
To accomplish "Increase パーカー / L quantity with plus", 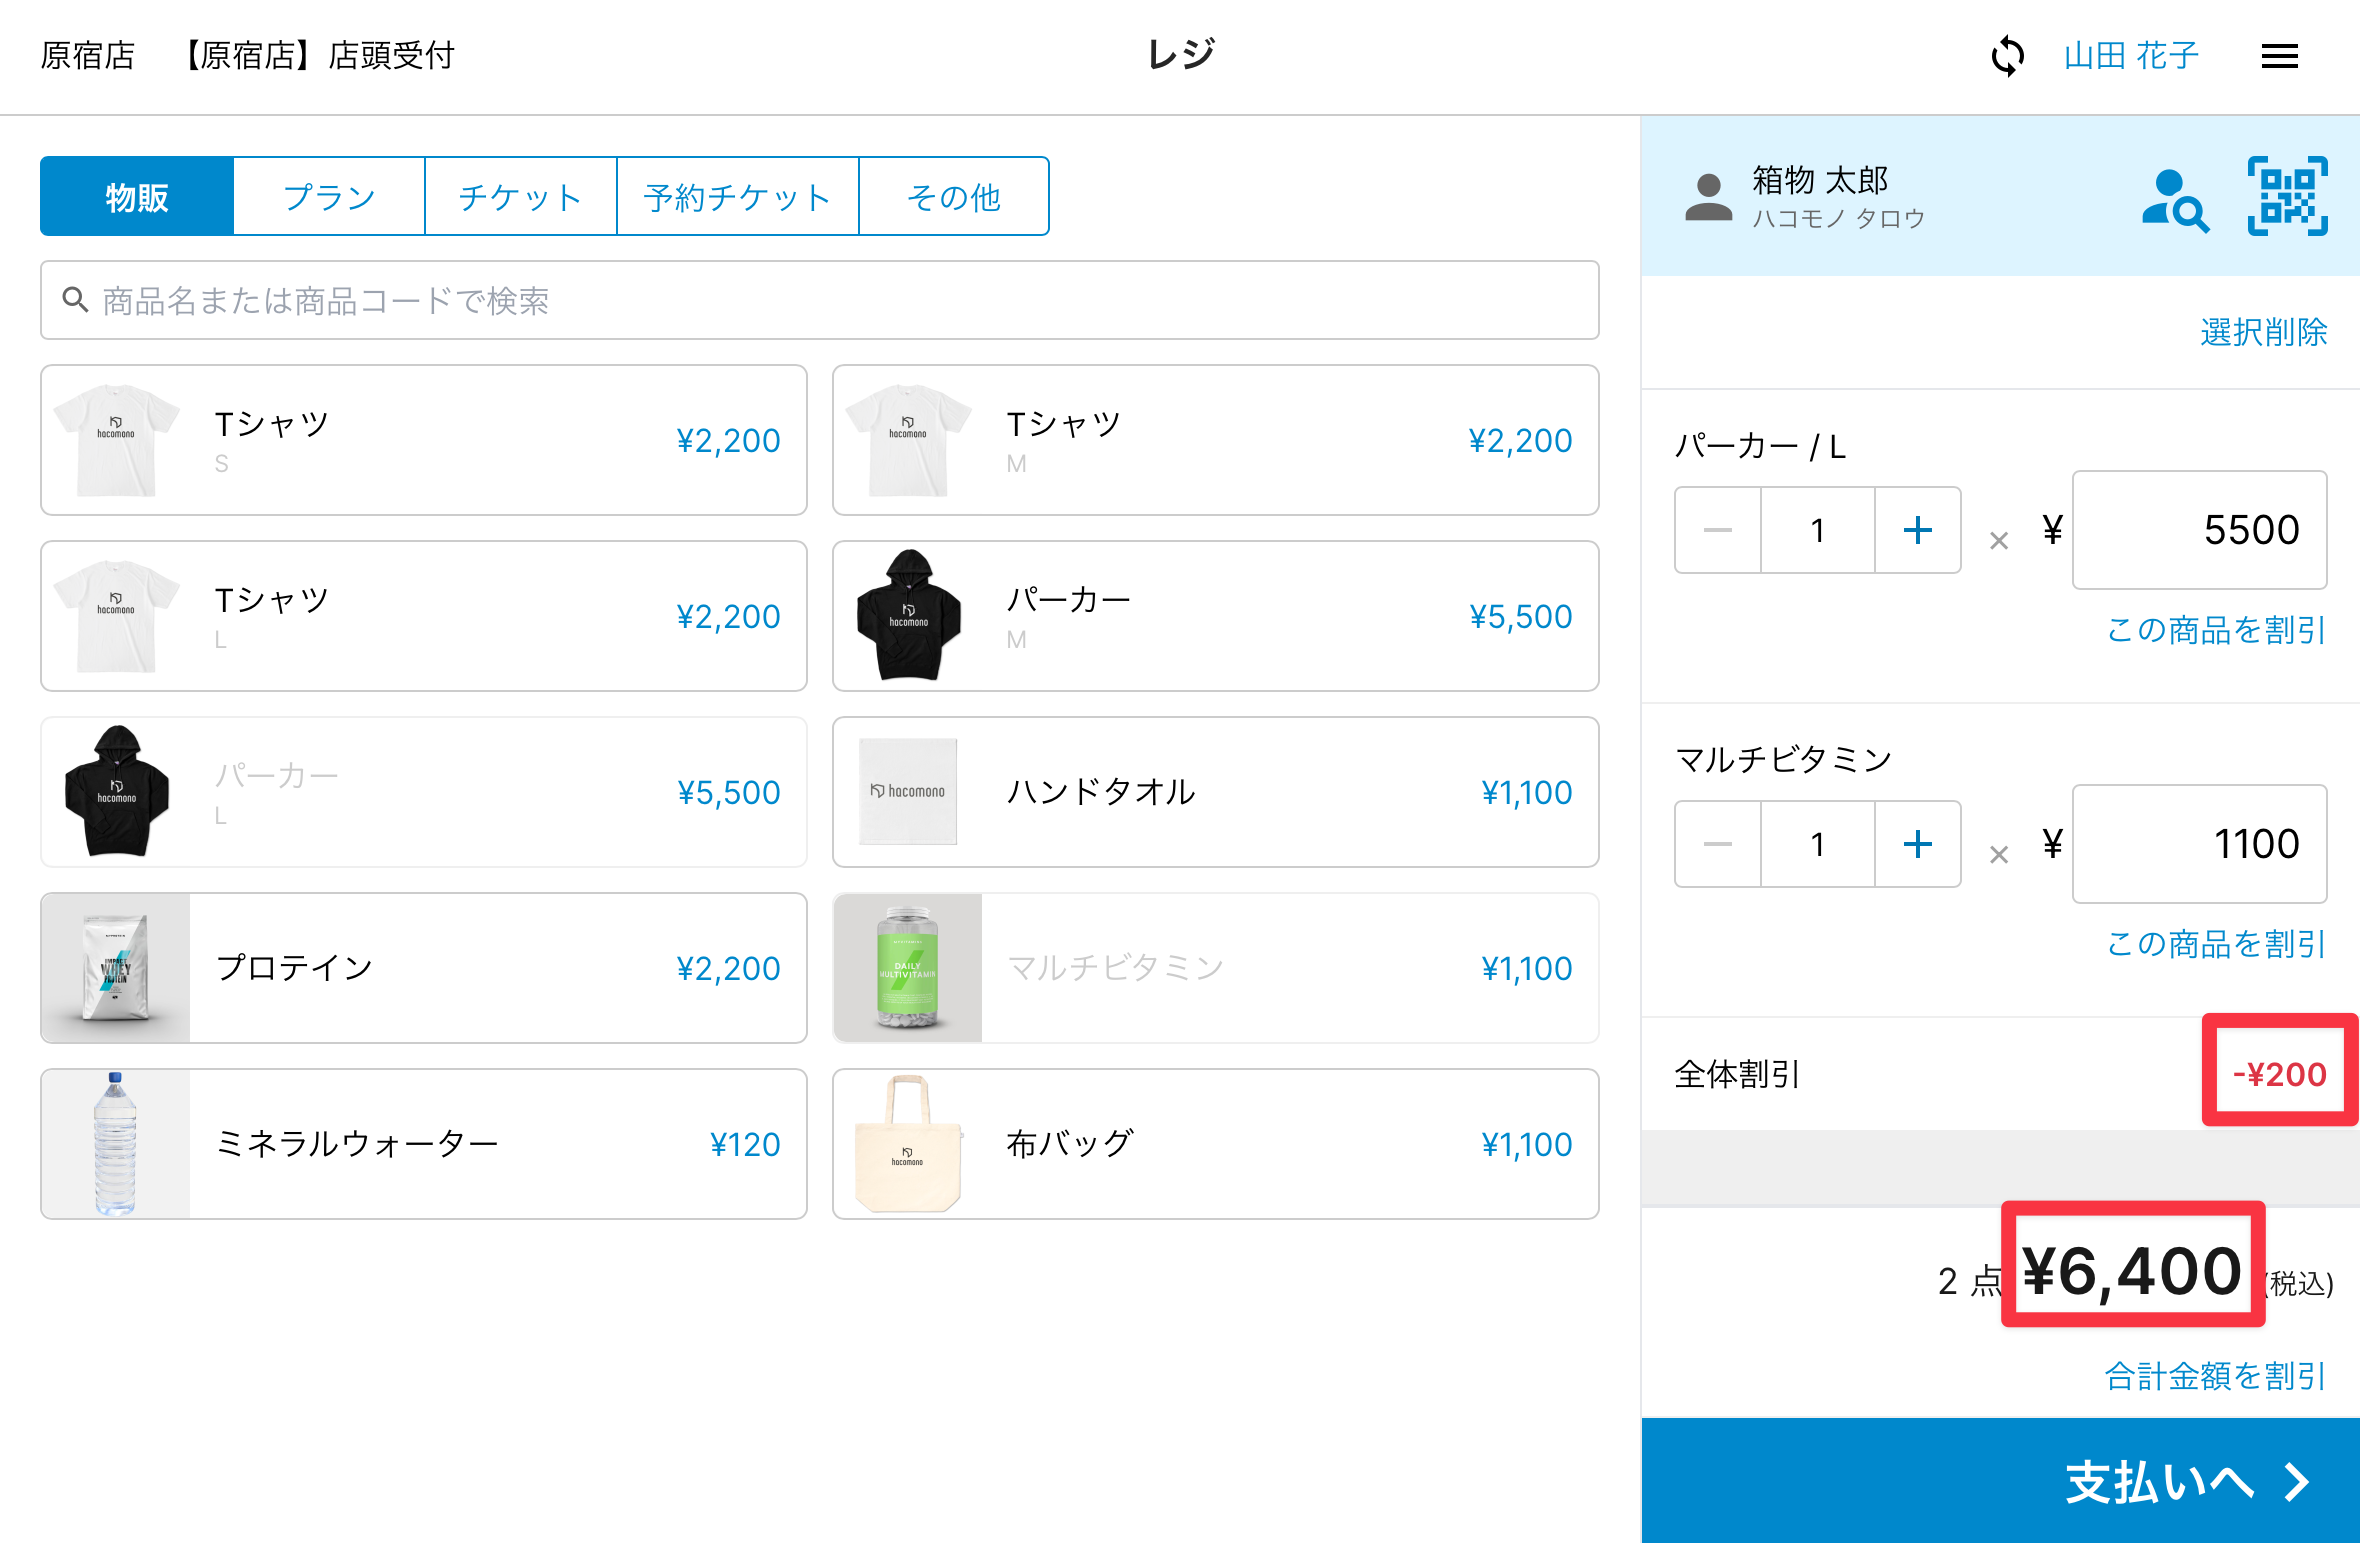I will [x=1917, y=530].
